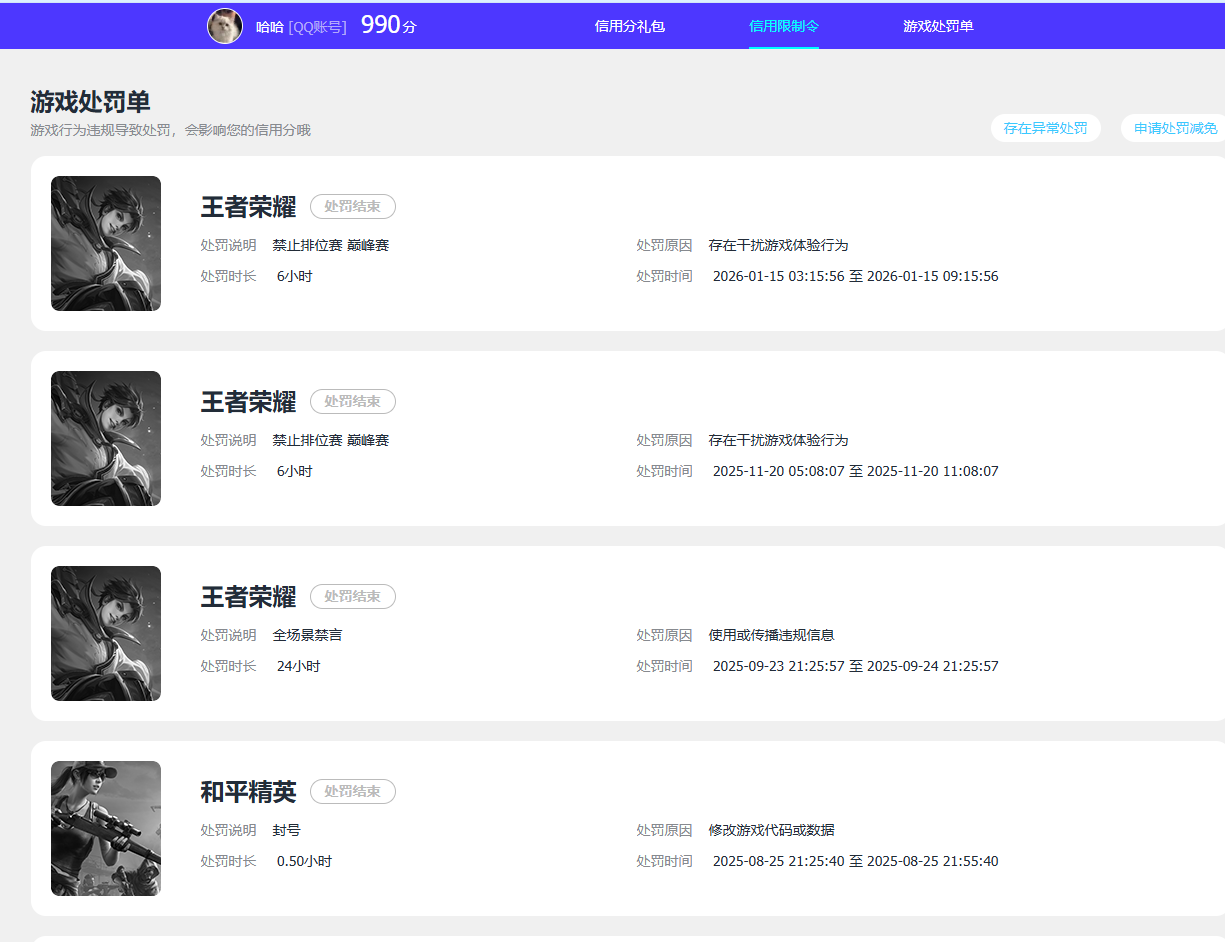This screenshot has width=1225, height=942.
Task: Open the 游戏处罚单 tab in header
Action: click(938, 26)
